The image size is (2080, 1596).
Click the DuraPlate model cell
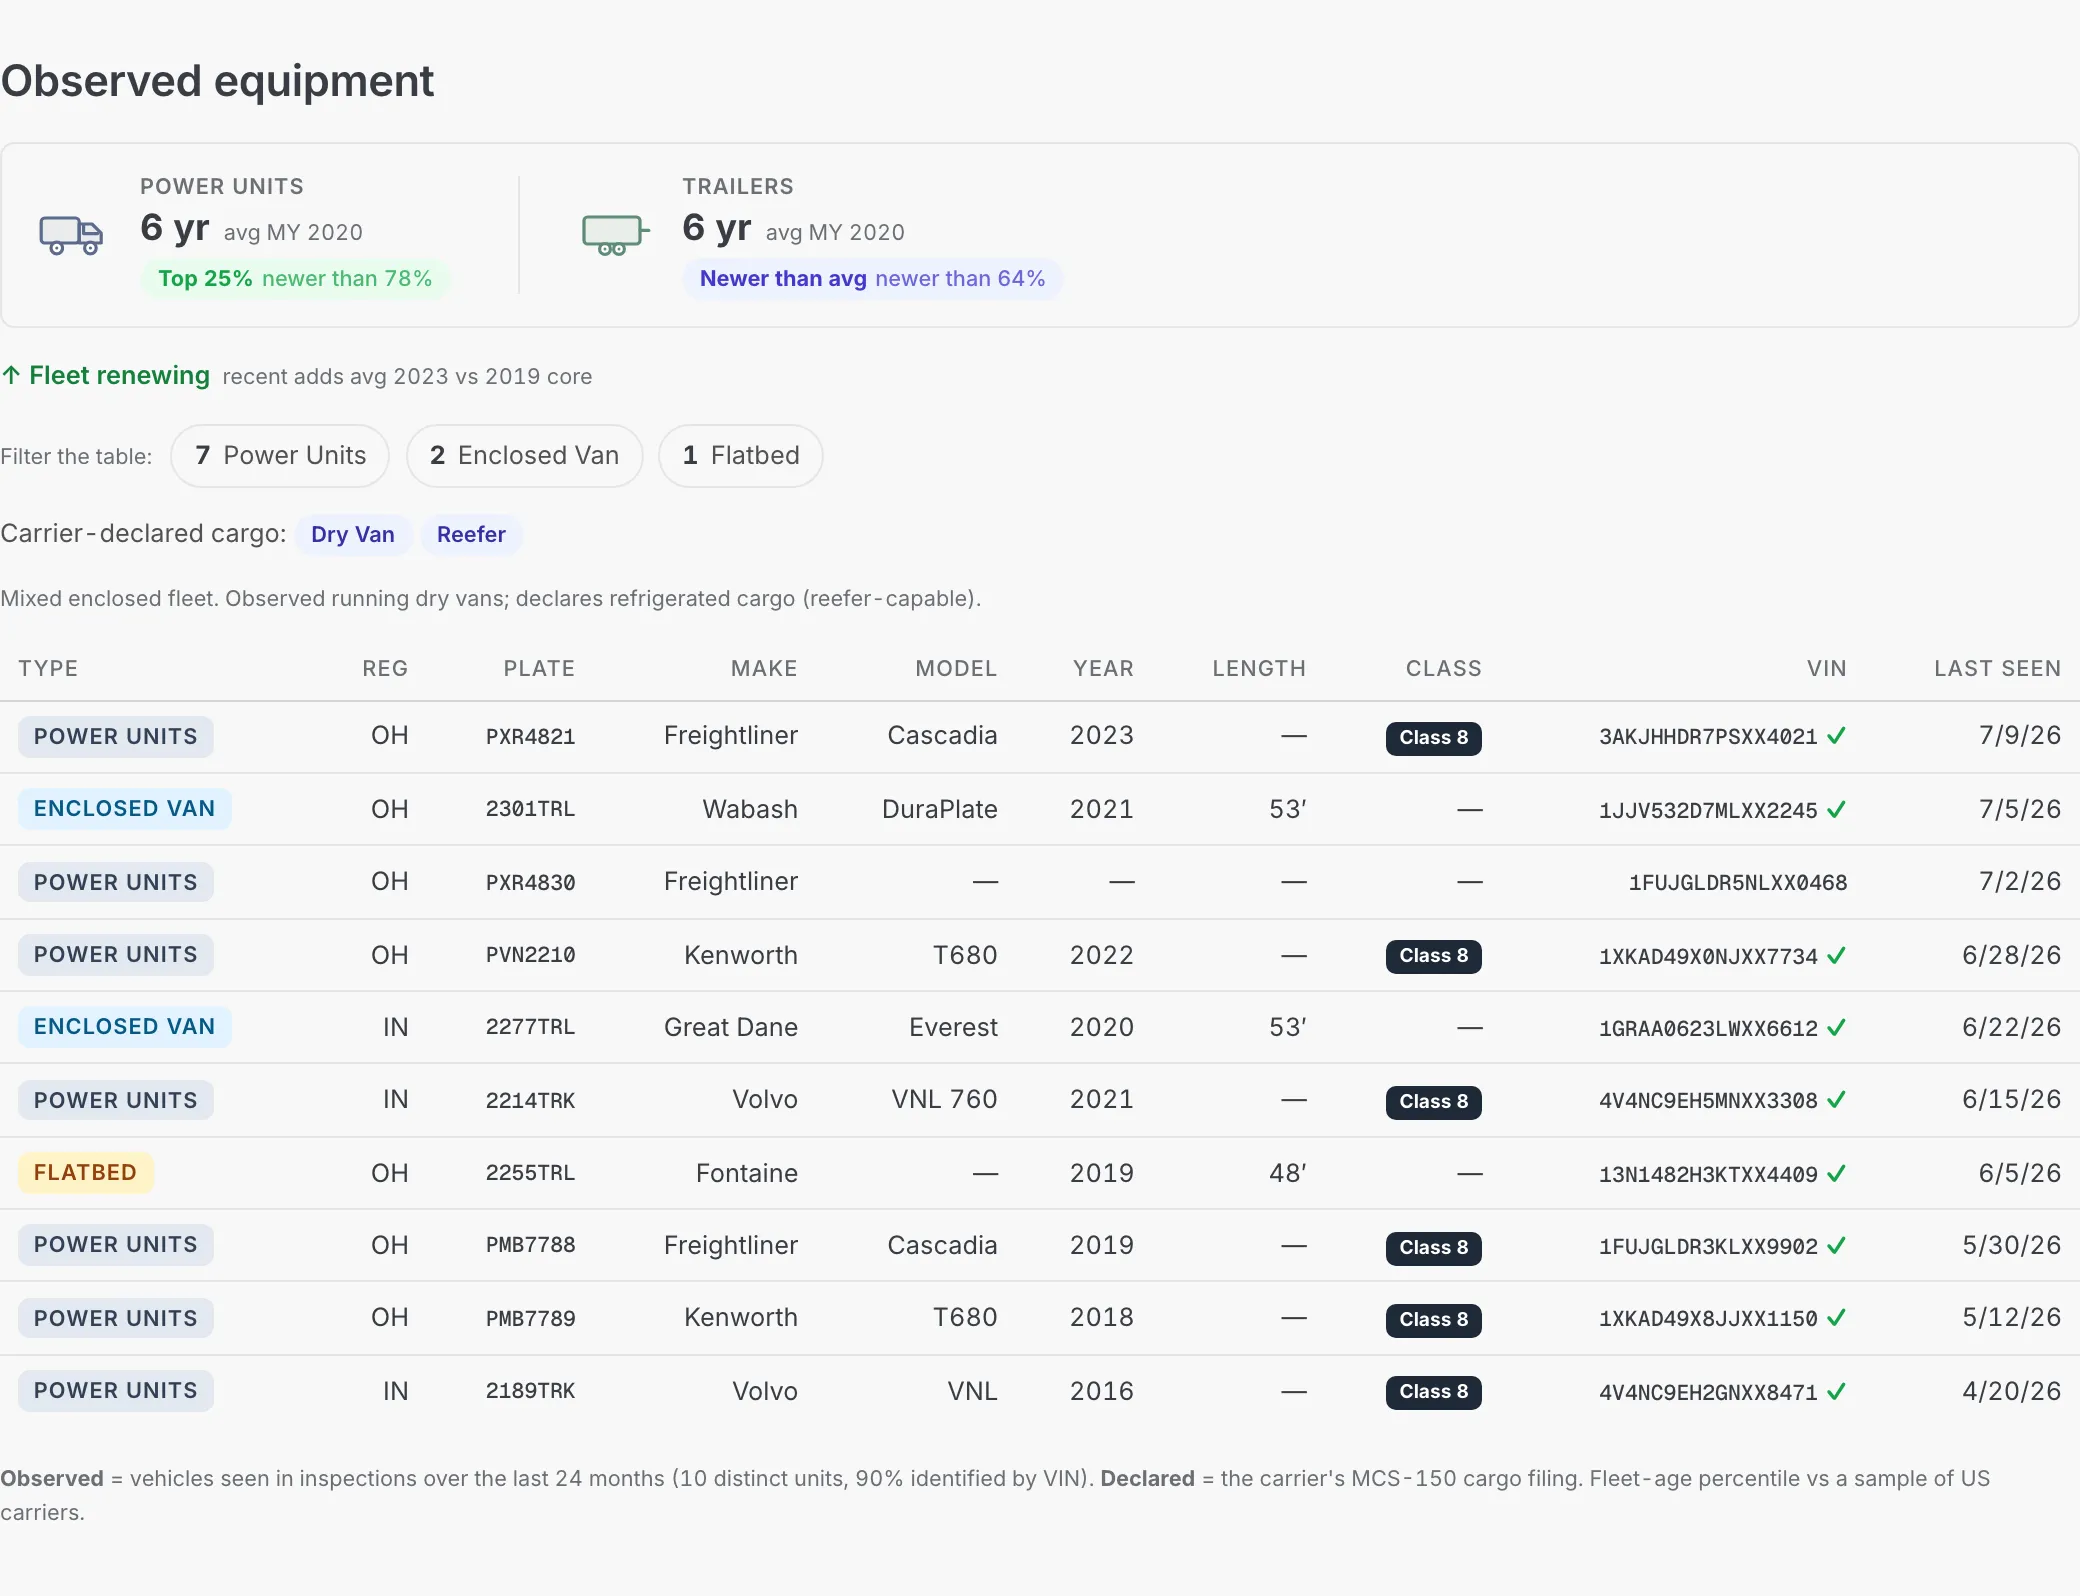940,809
